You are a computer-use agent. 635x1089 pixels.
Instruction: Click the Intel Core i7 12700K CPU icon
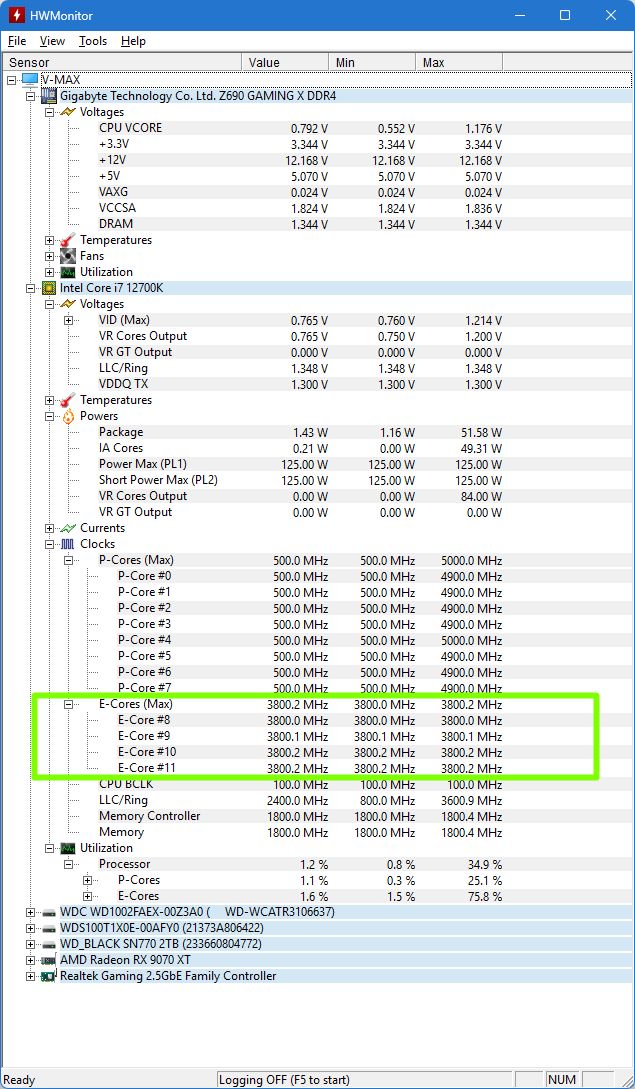49,288
